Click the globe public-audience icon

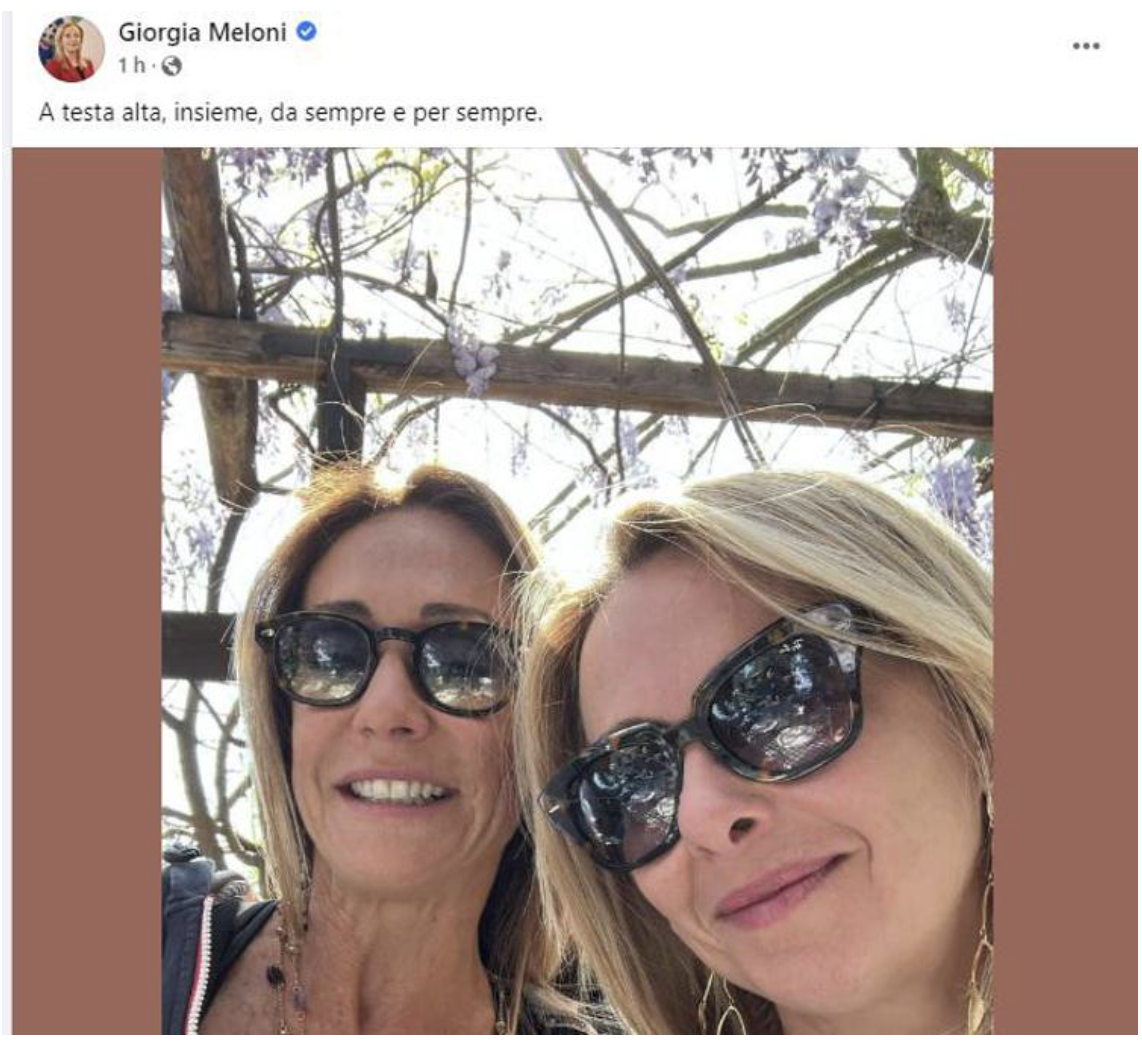click(171, 66)
